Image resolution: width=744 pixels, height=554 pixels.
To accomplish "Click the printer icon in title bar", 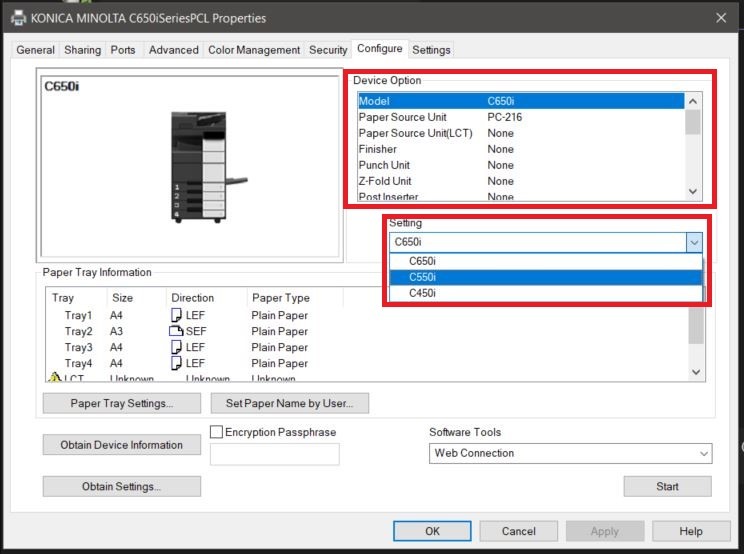I will tap(17, 17).
